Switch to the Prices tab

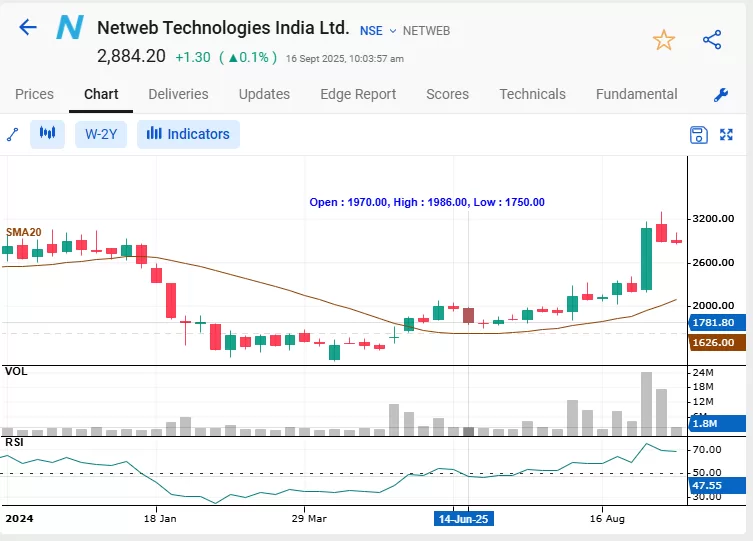coord(34,94)
